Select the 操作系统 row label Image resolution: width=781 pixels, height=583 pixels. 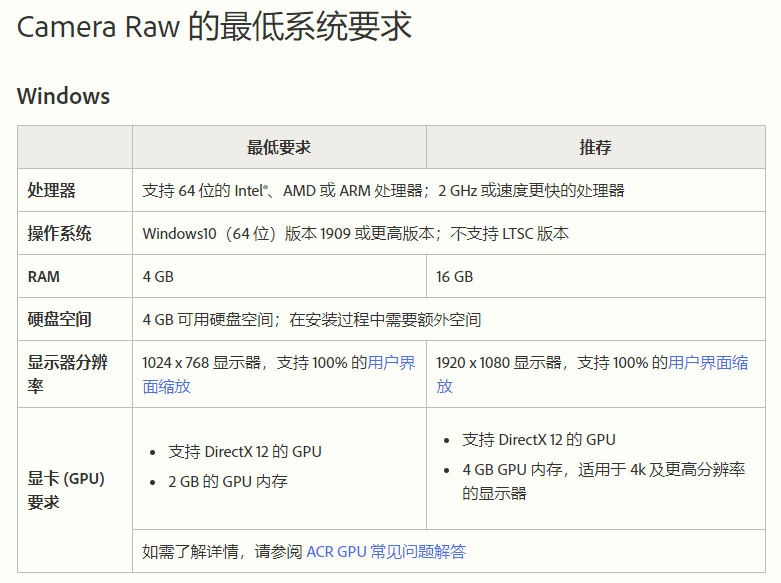click(59, 233)
